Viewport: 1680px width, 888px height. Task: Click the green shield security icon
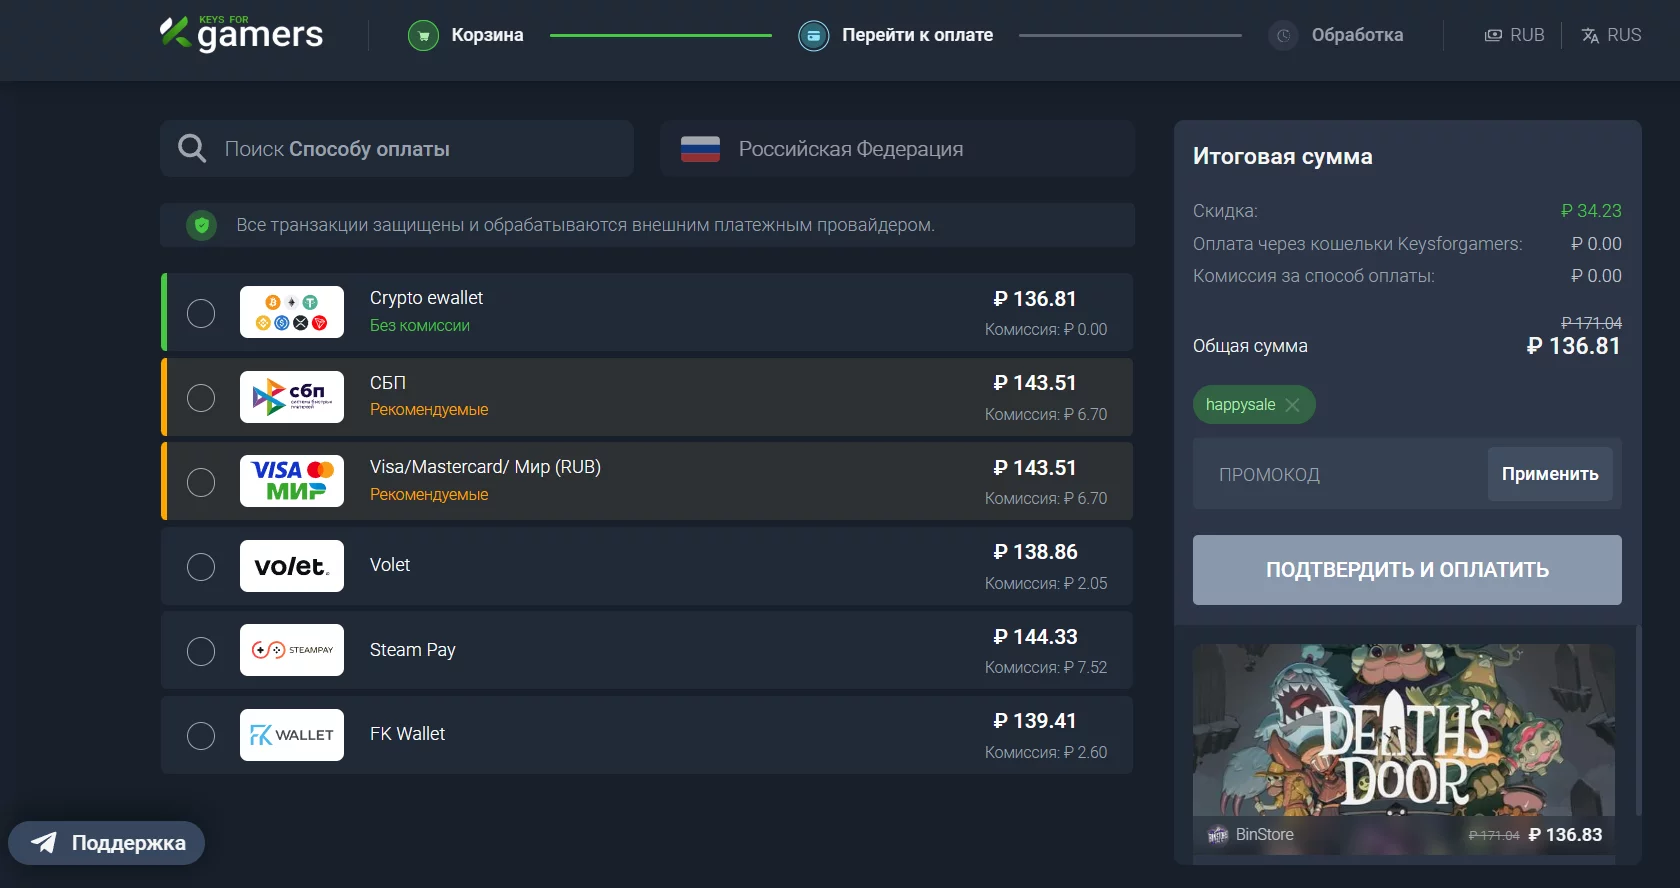tap(202, 225)
